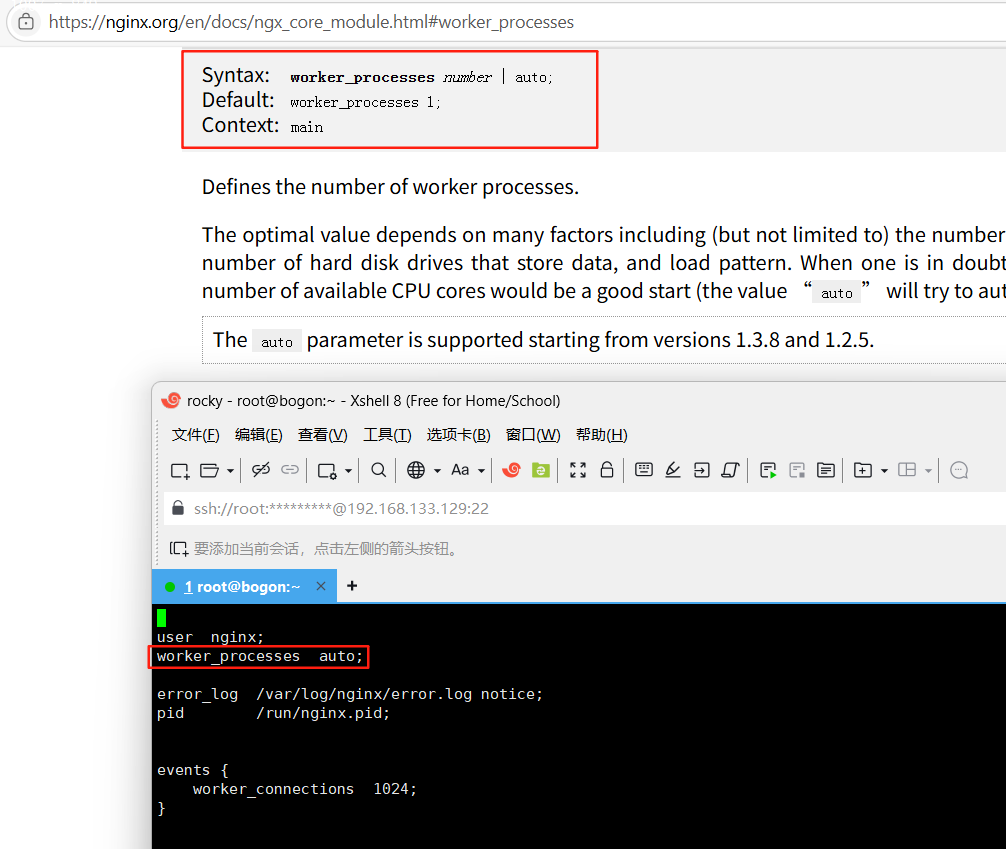Image resolution: width=1006 pixels, height=849 pixels.
Task: Click the lock icon in Xshell address bar
Action: [x=178, y=508]
